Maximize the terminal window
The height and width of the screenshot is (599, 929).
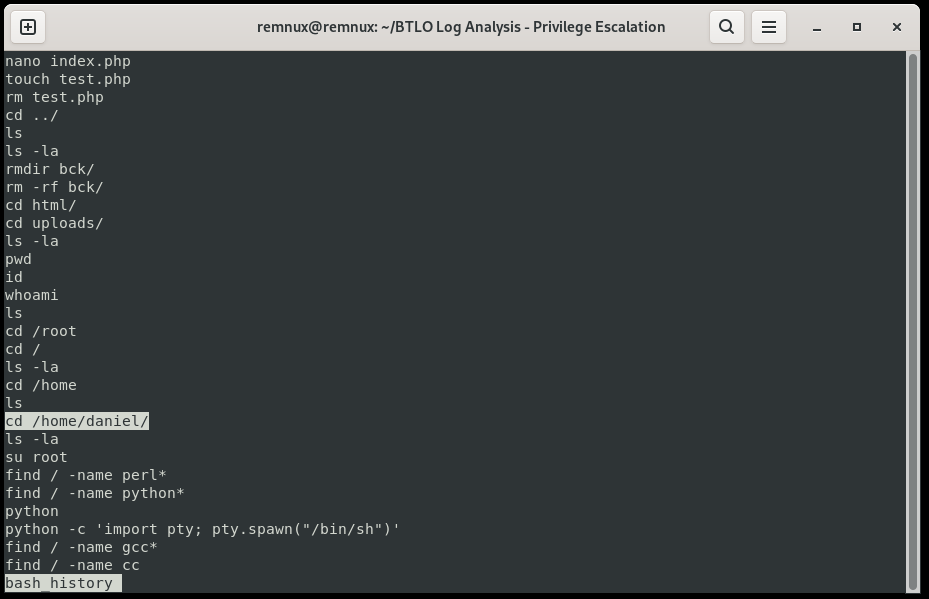(857, 27)
